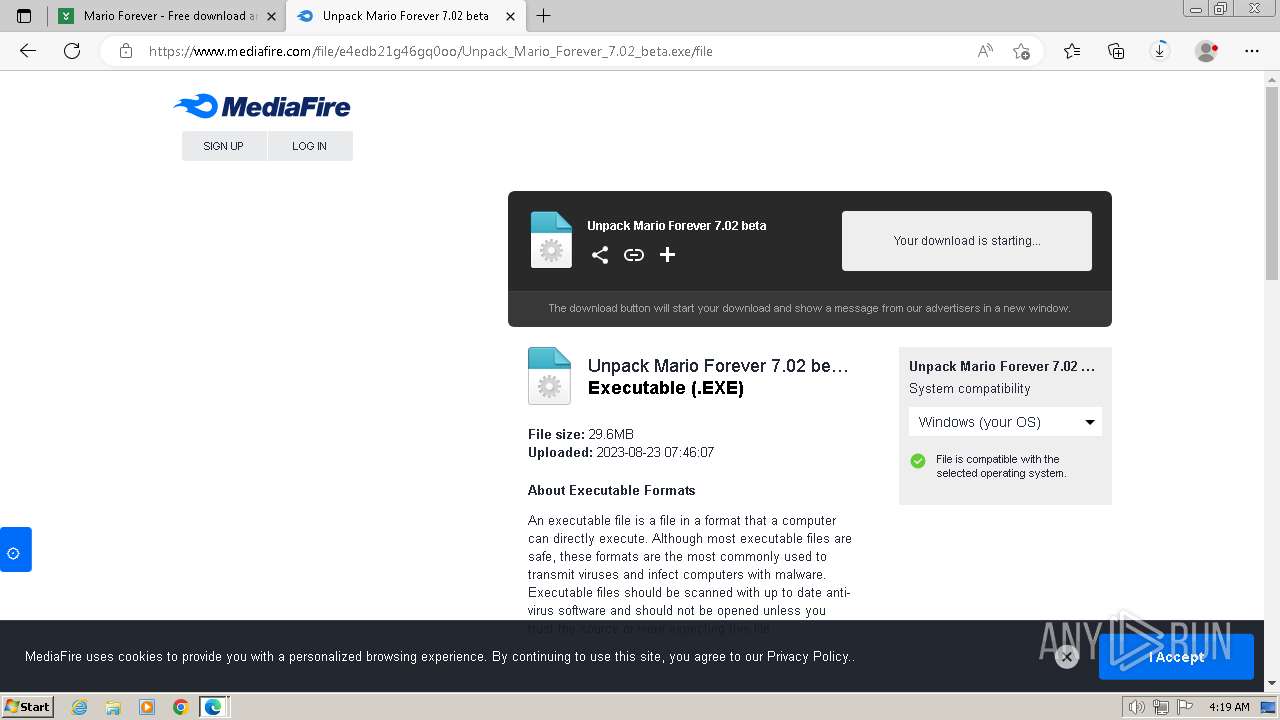Image resolution: width=1280 pixels, height=720 pixels.
Task: Click the green compatibility check icon
Action: coord(918,461)
